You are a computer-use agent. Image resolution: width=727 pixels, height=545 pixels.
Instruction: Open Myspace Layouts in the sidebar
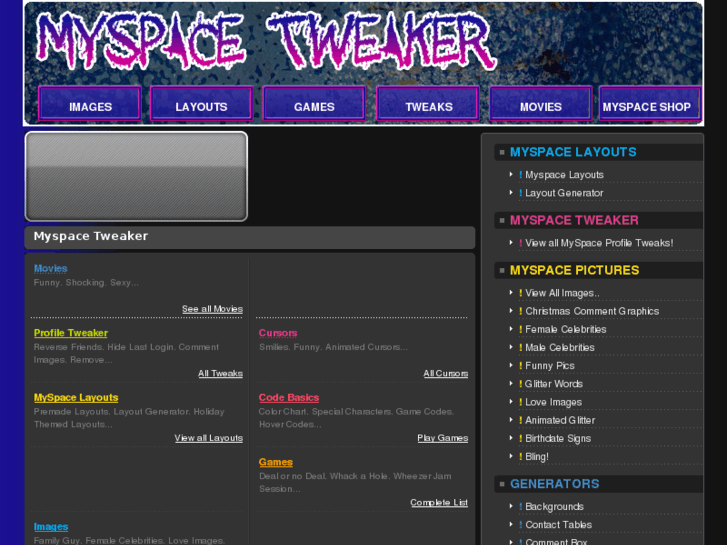coord(564,175)
